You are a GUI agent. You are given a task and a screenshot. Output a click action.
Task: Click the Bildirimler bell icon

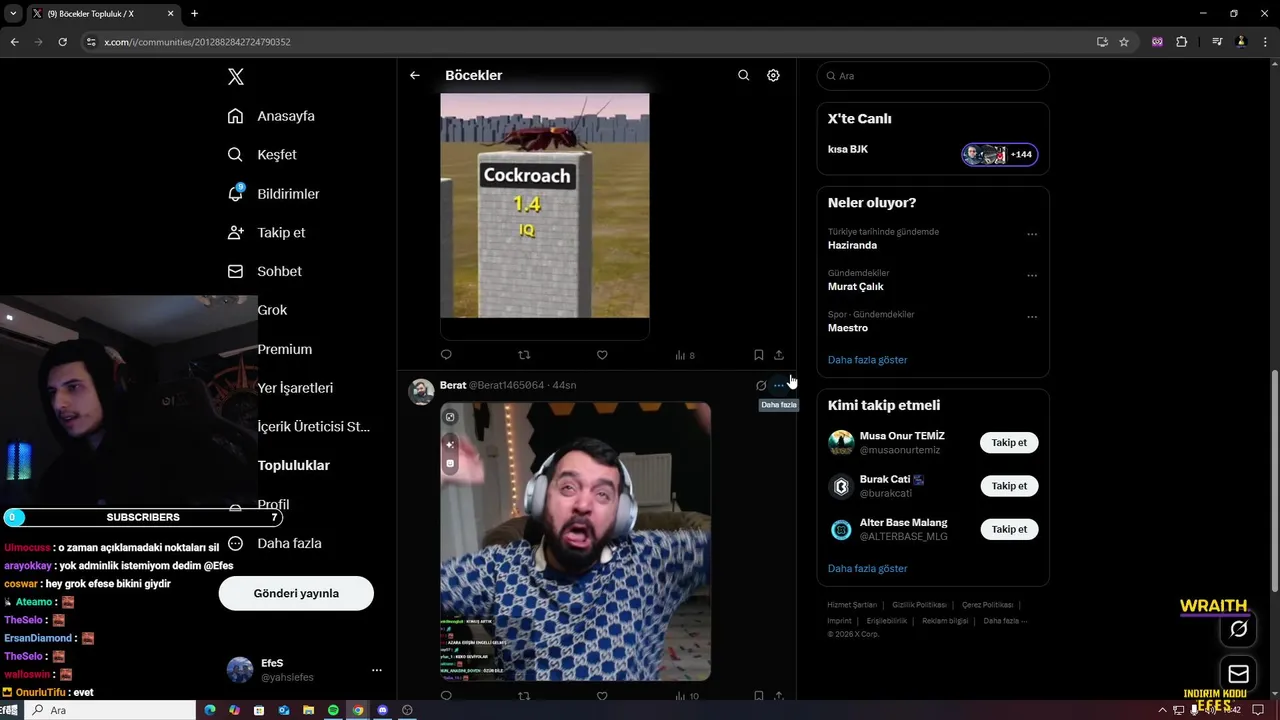(236, 193)
